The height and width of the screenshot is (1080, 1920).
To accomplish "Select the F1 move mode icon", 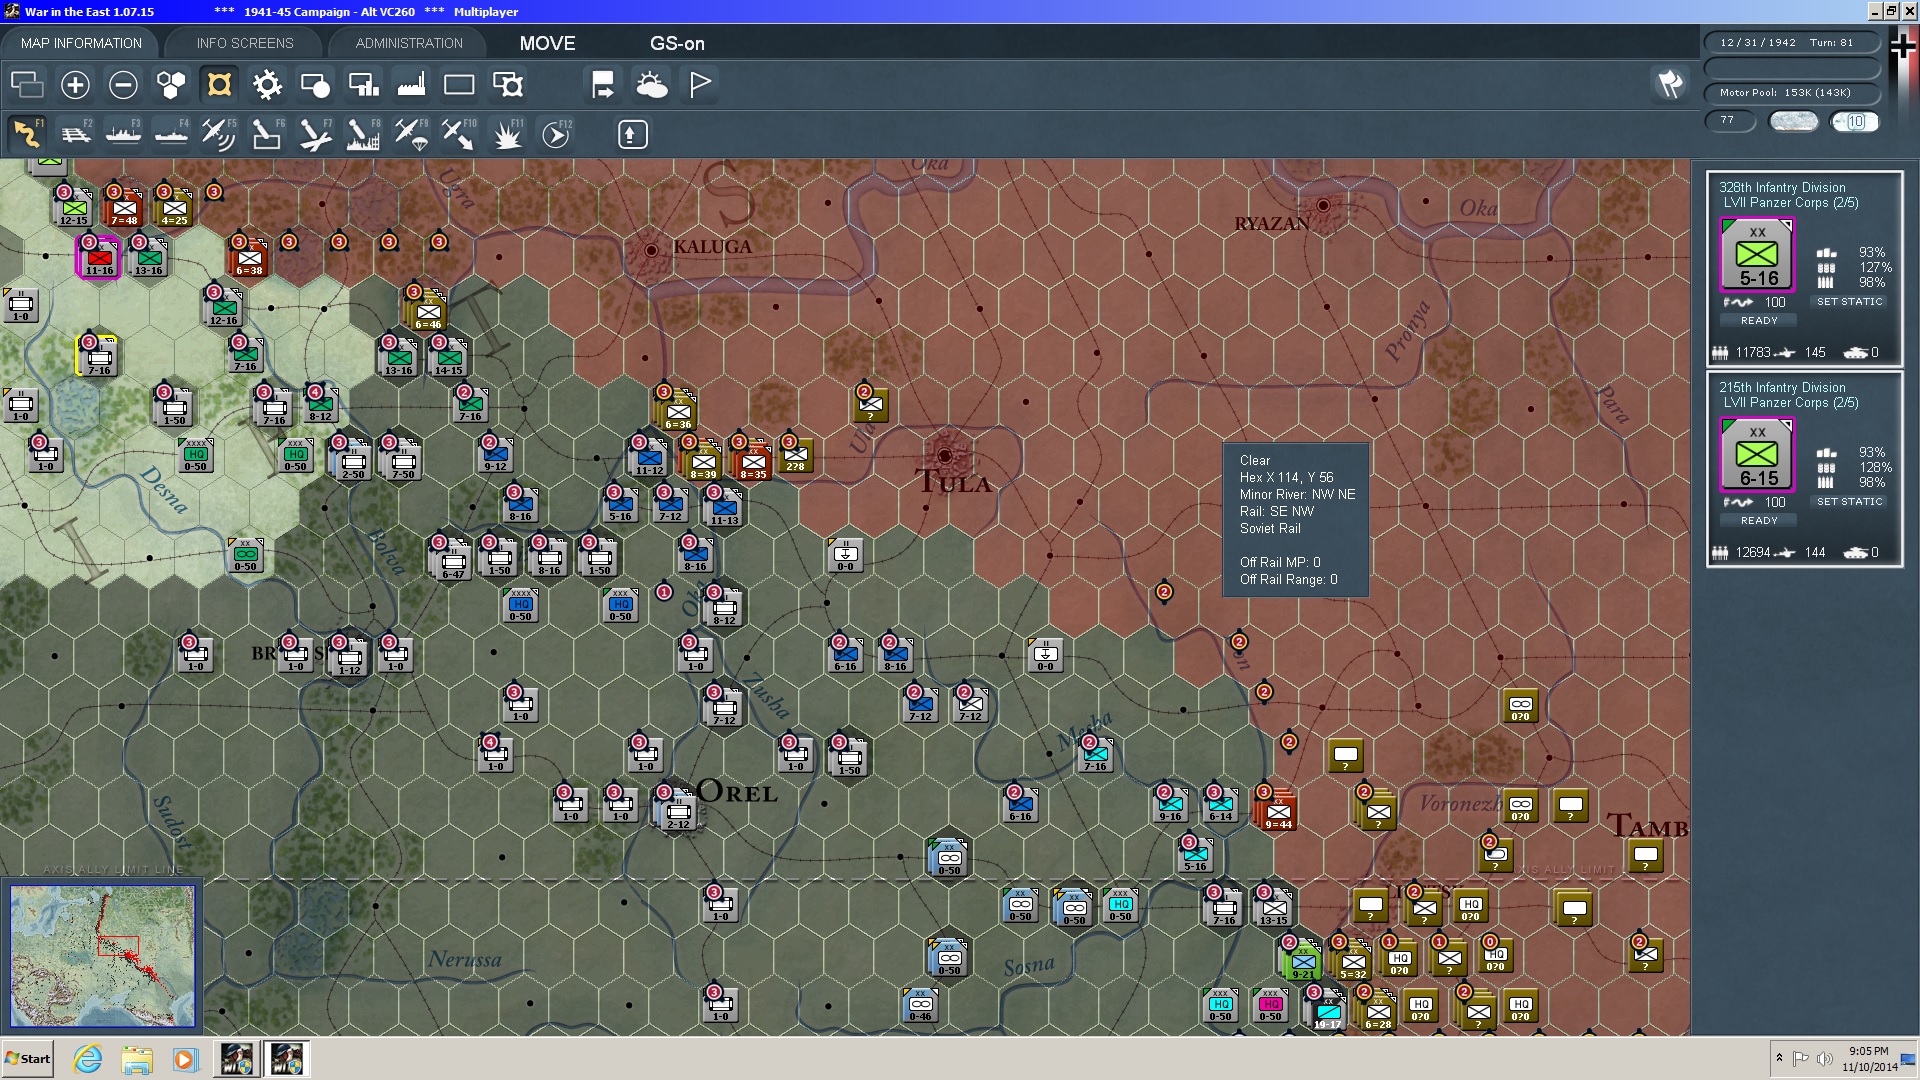I will [27, 134].
